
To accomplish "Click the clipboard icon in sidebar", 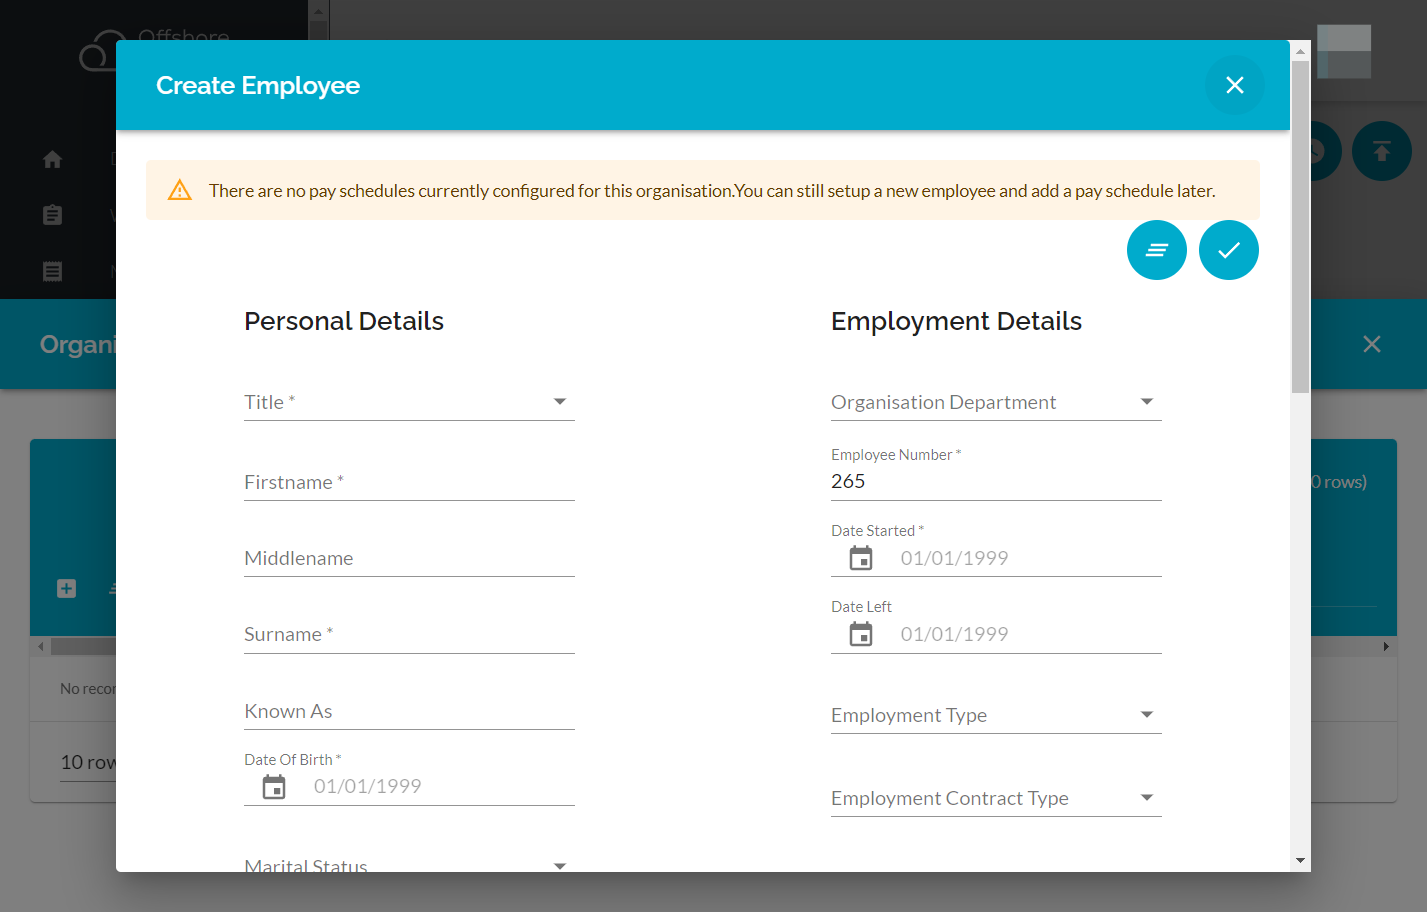I will point(53,215).
